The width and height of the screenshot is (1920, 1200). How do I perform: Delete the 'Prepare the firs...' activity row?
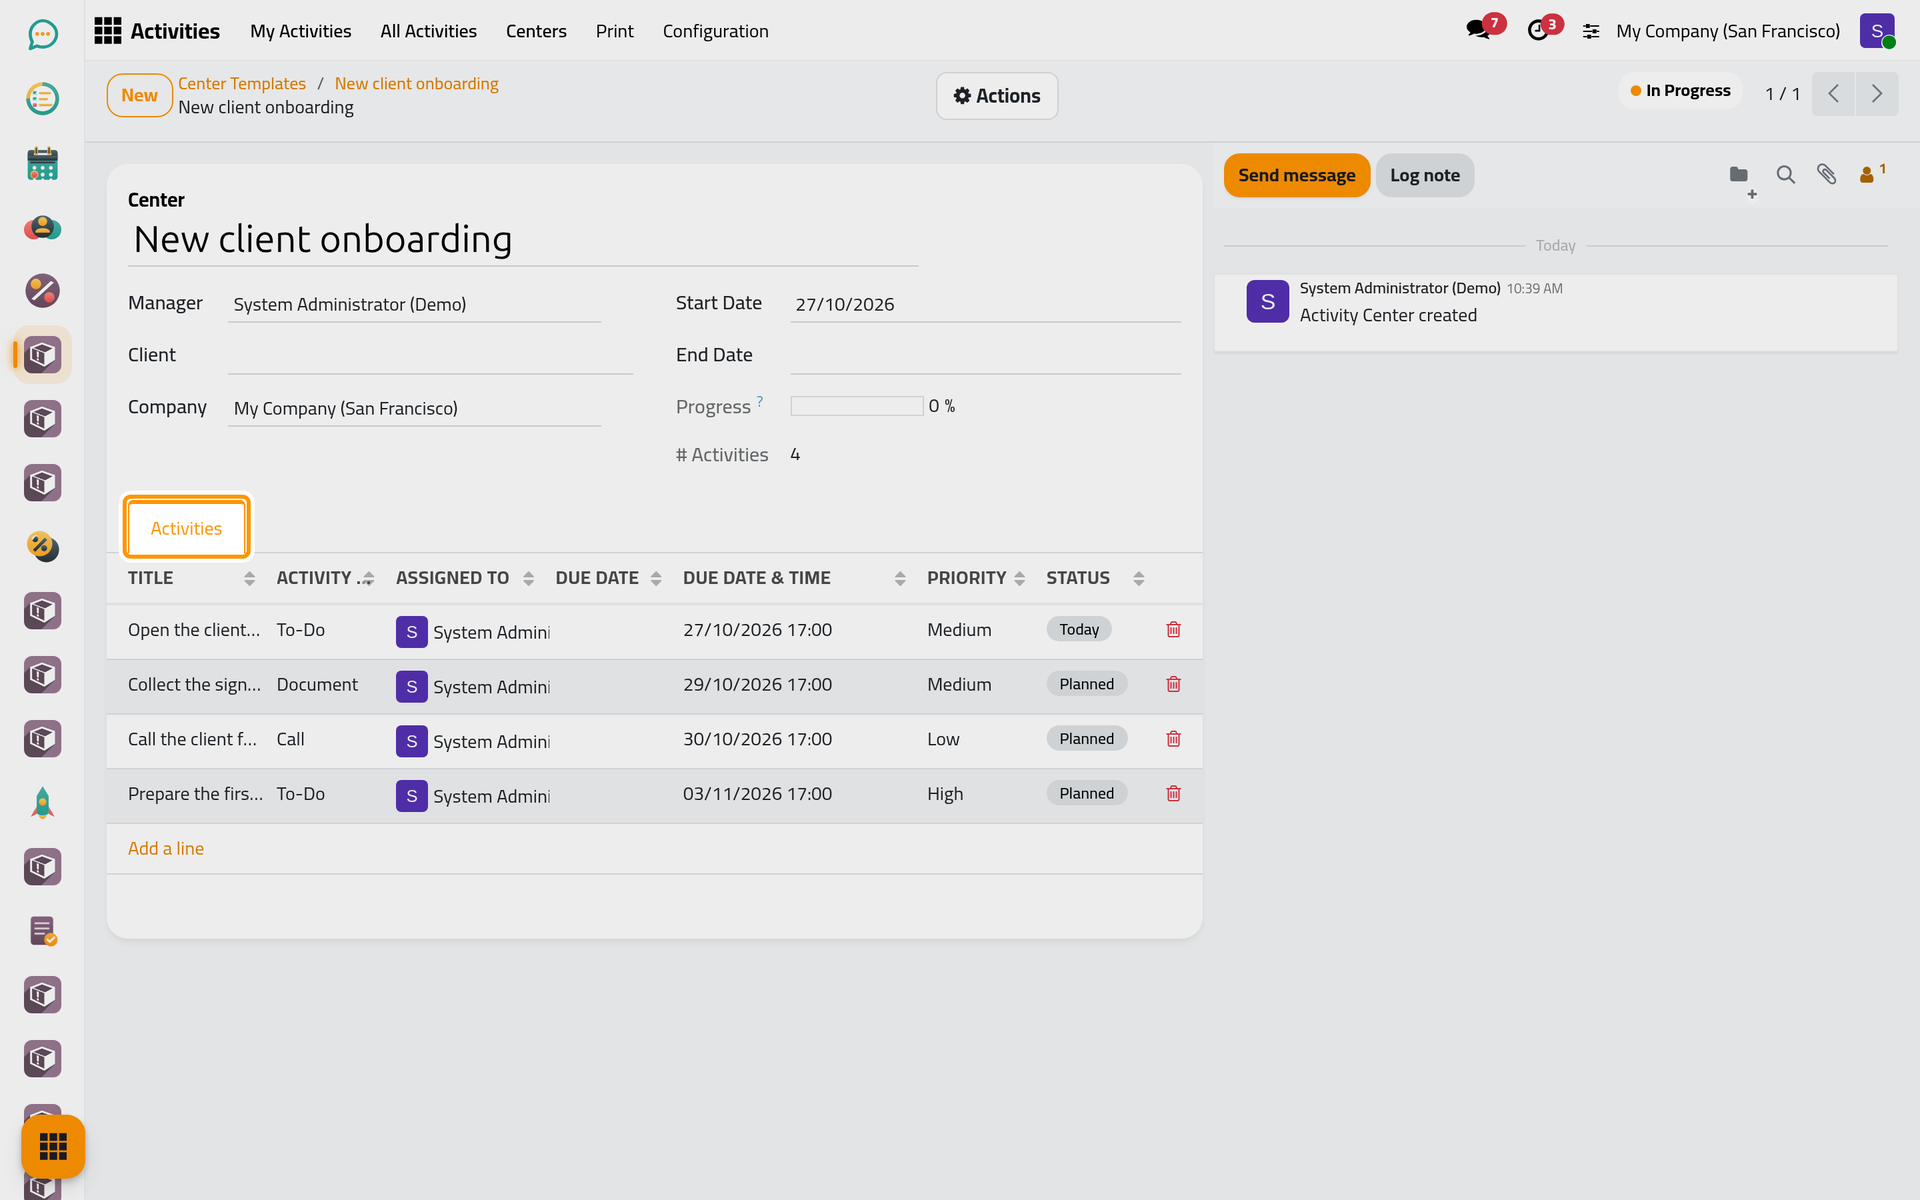coord(1173,794)
